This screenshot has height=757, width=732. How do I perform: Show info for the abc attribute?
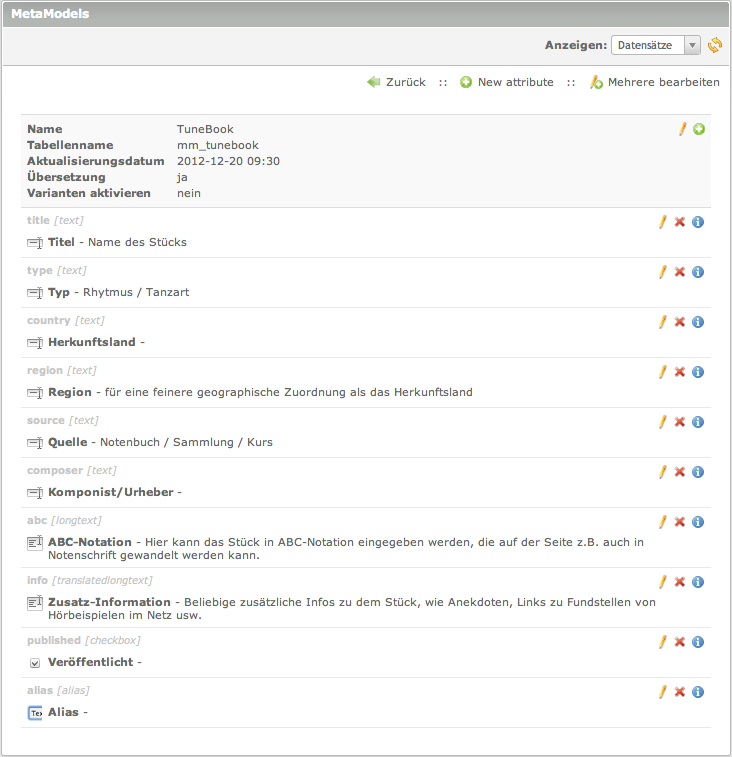698,522
